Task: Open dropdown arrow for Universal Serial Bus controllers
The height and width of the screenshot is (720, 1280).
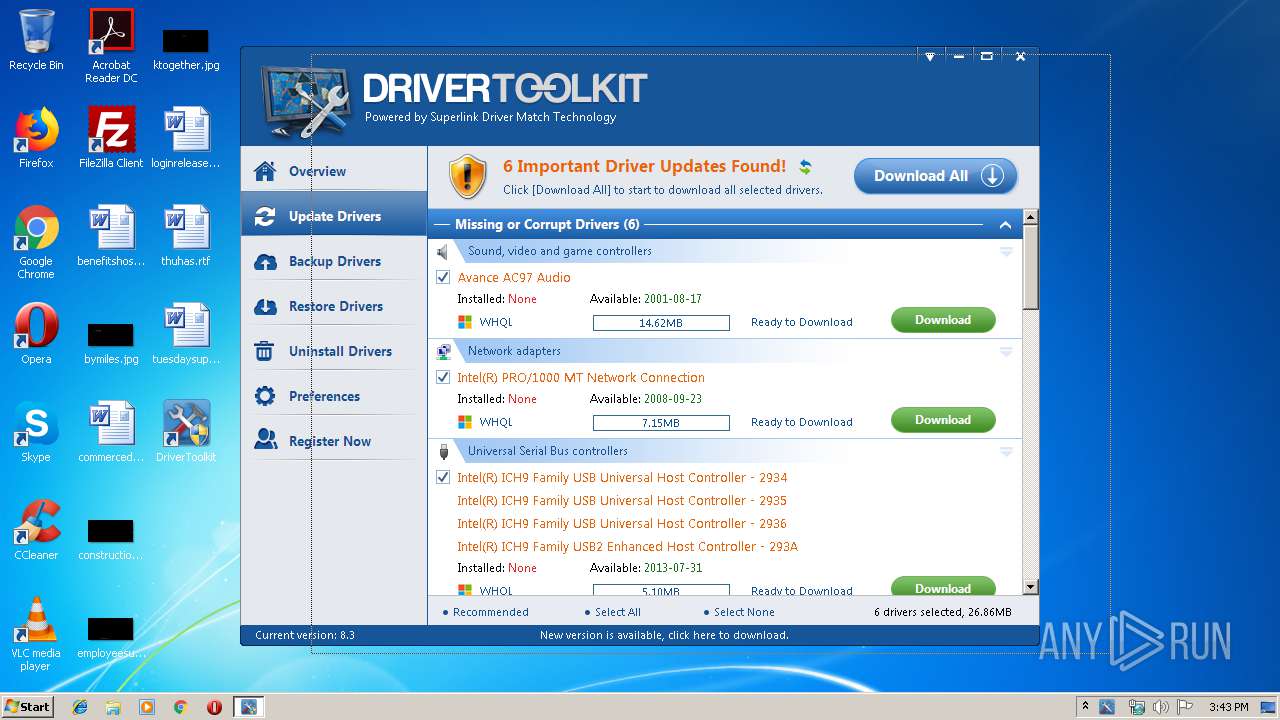Action: (x=1006, y=451)
